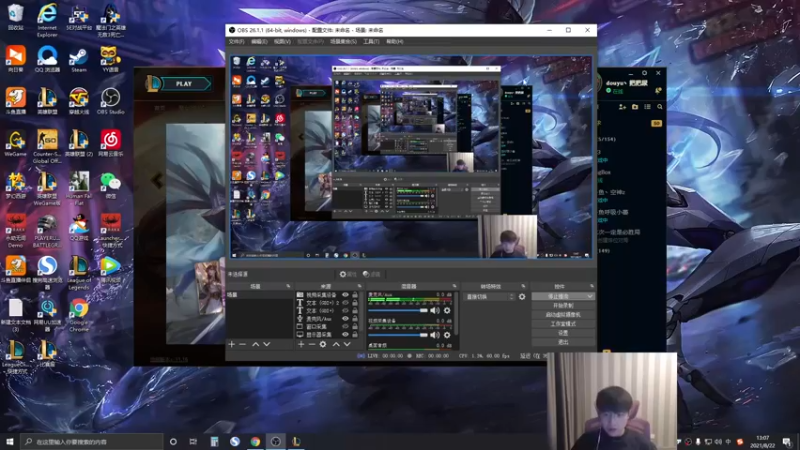Mute the second mixer channel speaker
This screenshot has width=800, height=450.
[x=435, y=335]
